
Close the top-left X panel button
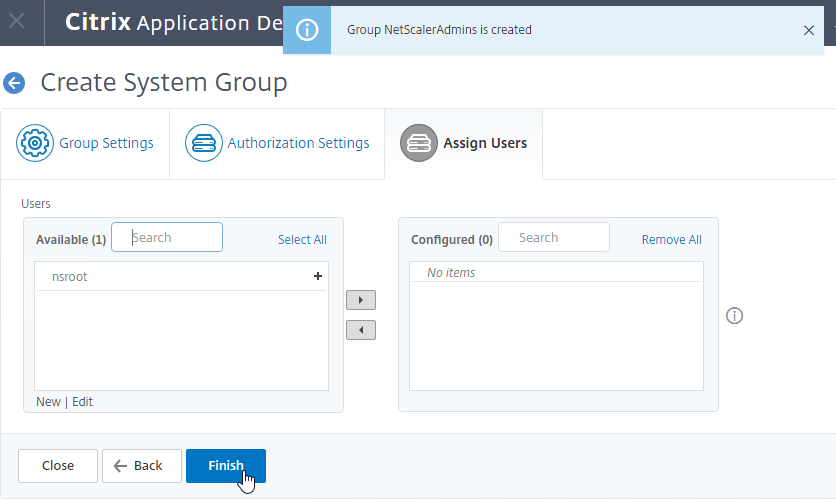tap(17, 21)
